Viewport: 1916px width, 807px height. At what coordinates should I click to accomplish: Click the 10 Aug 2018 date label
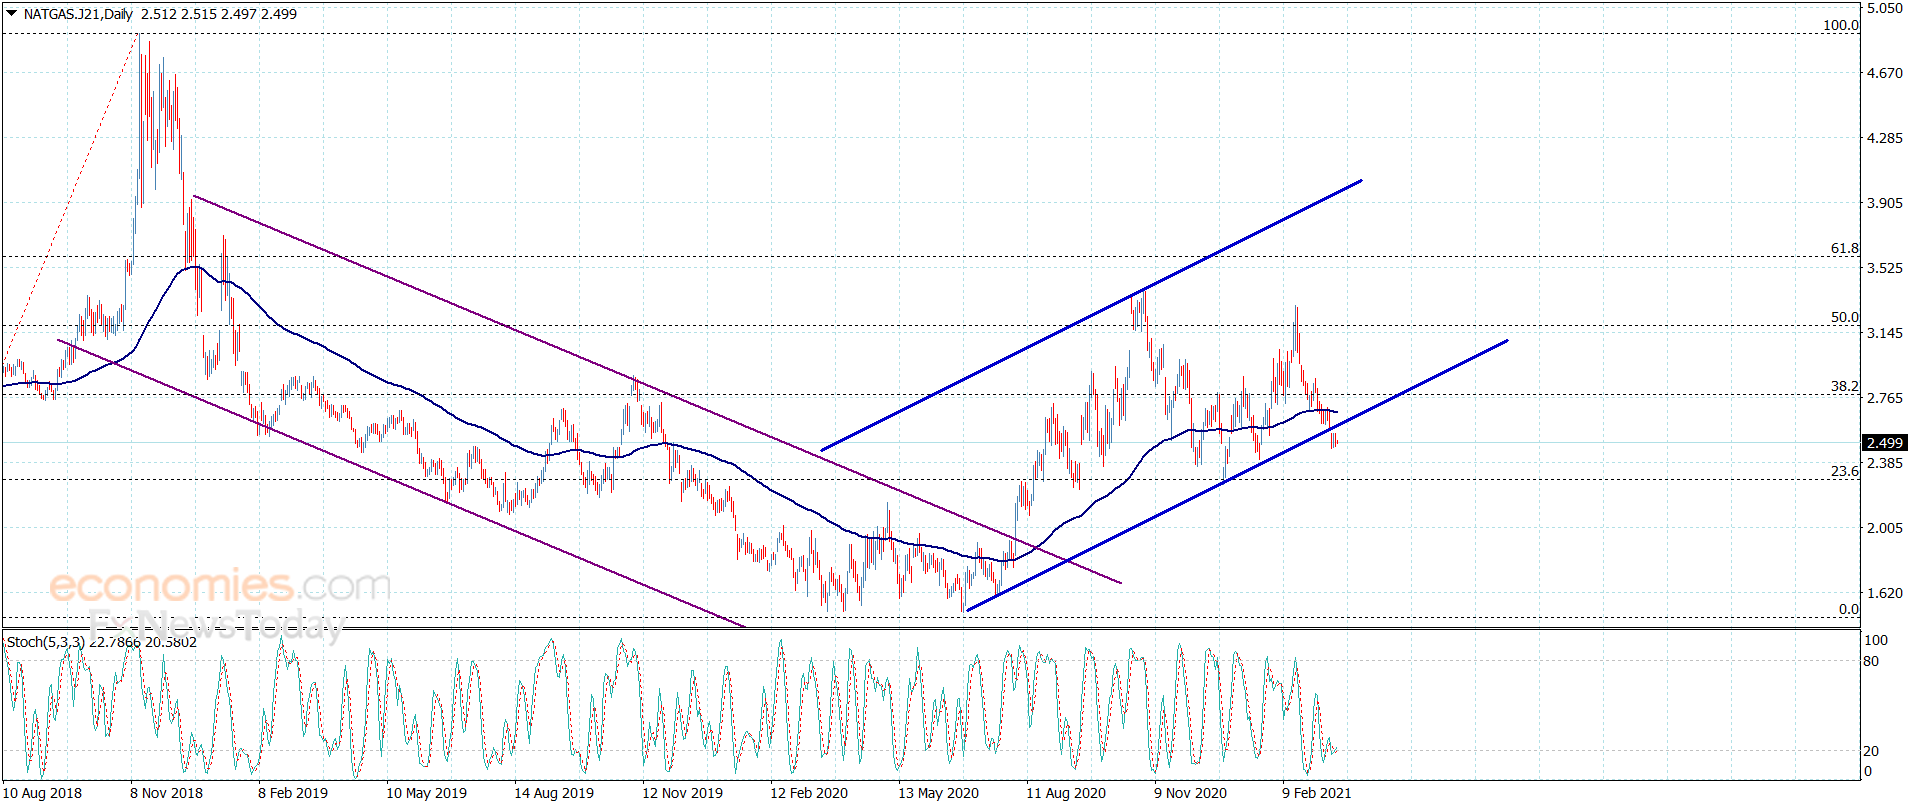(43, 793)
